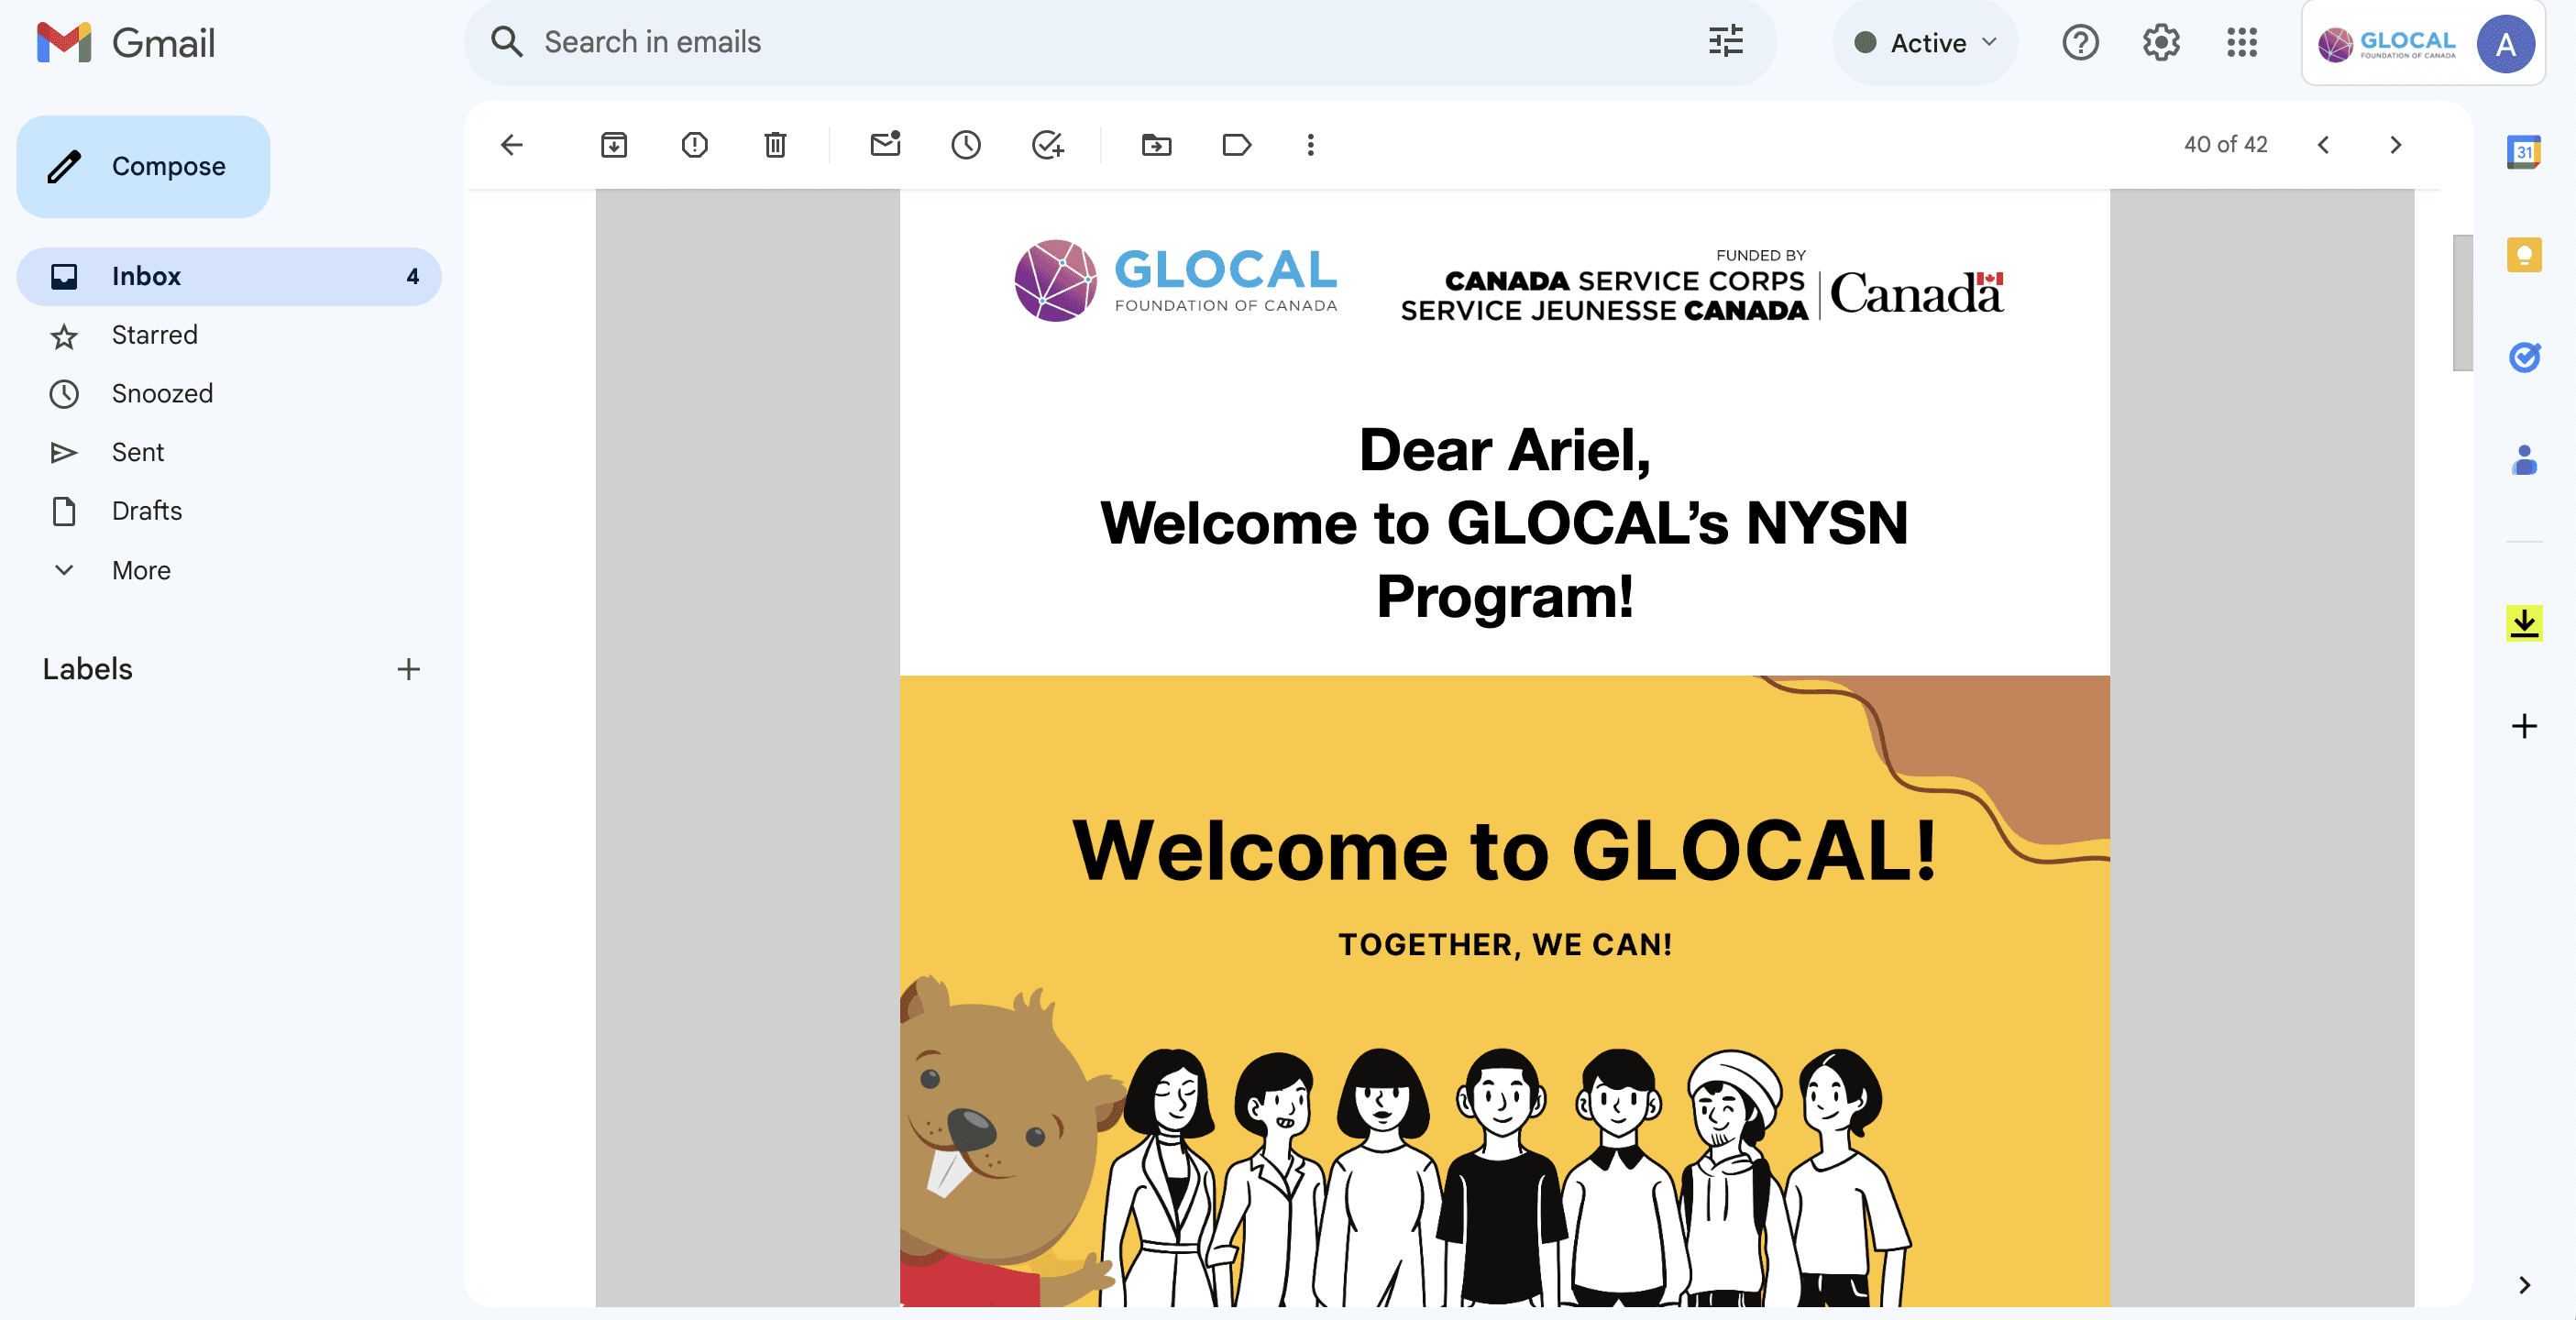Mark the email as unread
The image size is (2576, 1320).
tap(885, 145)
